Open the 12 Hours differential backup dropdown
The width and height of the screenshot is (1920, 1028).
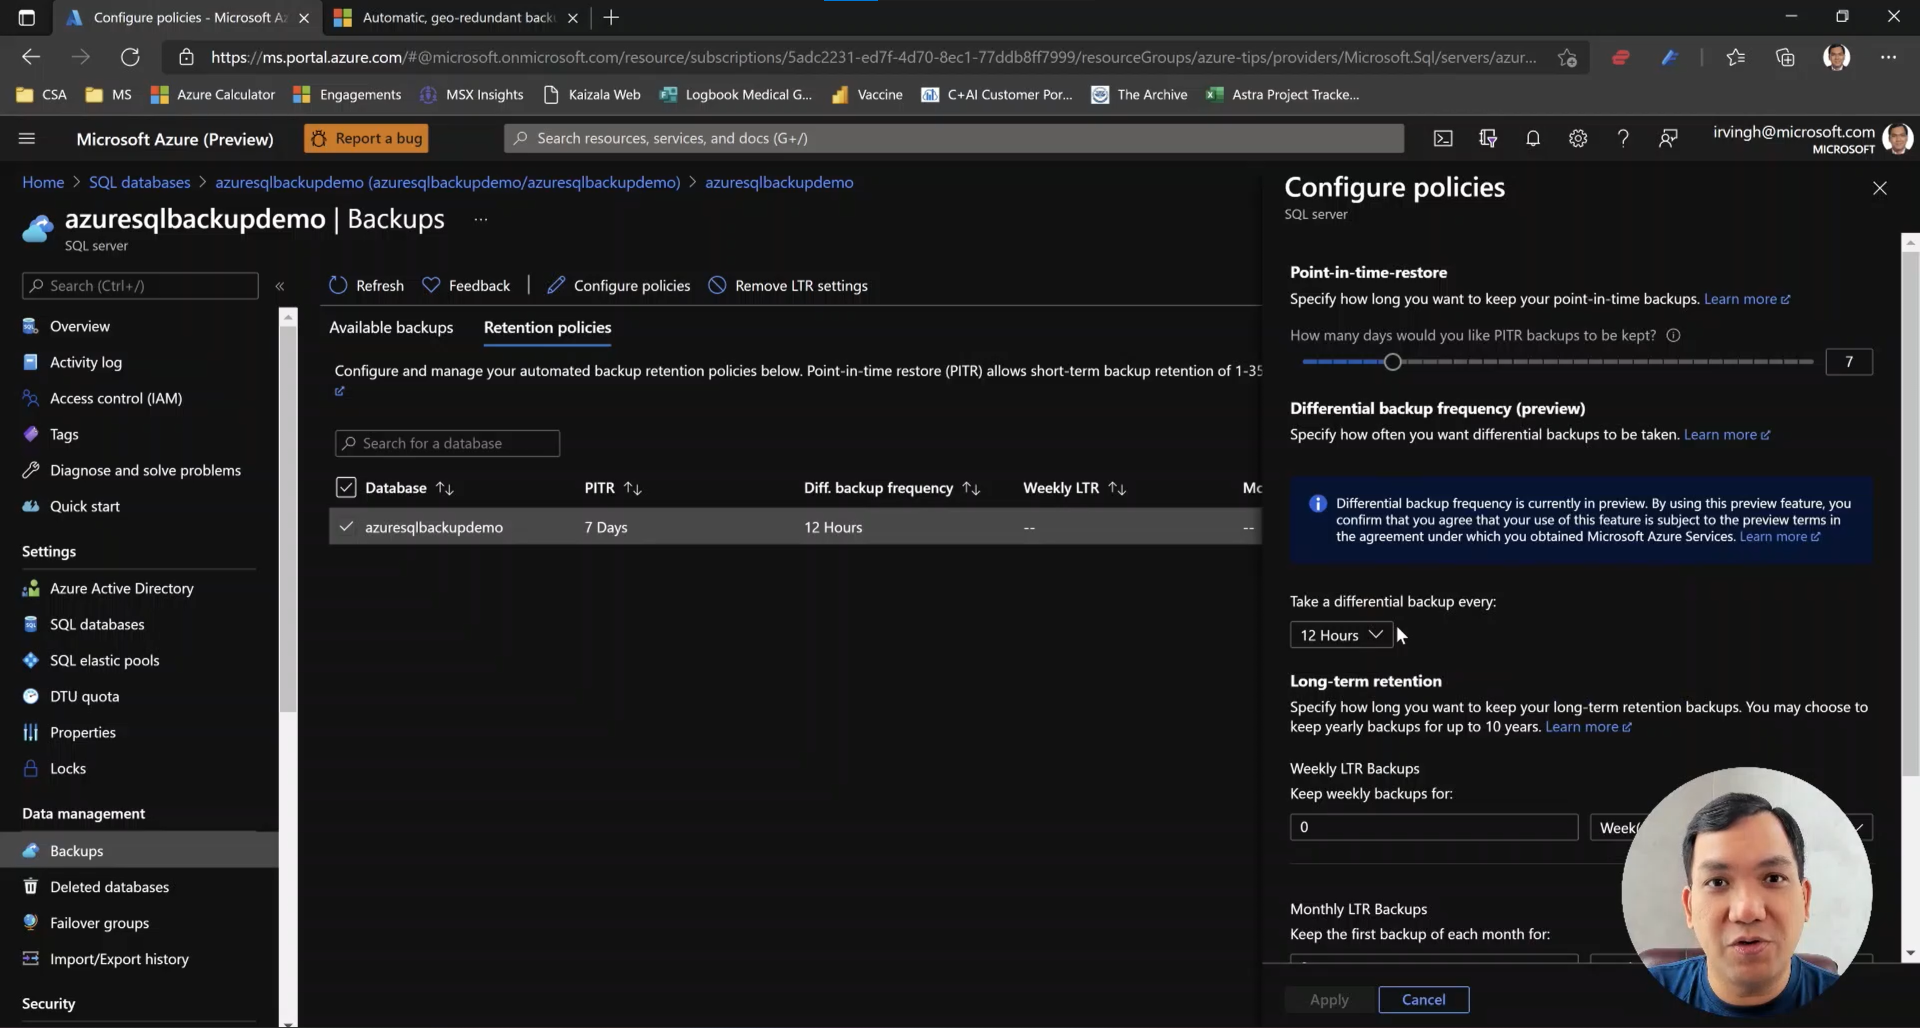point(1341,634)
